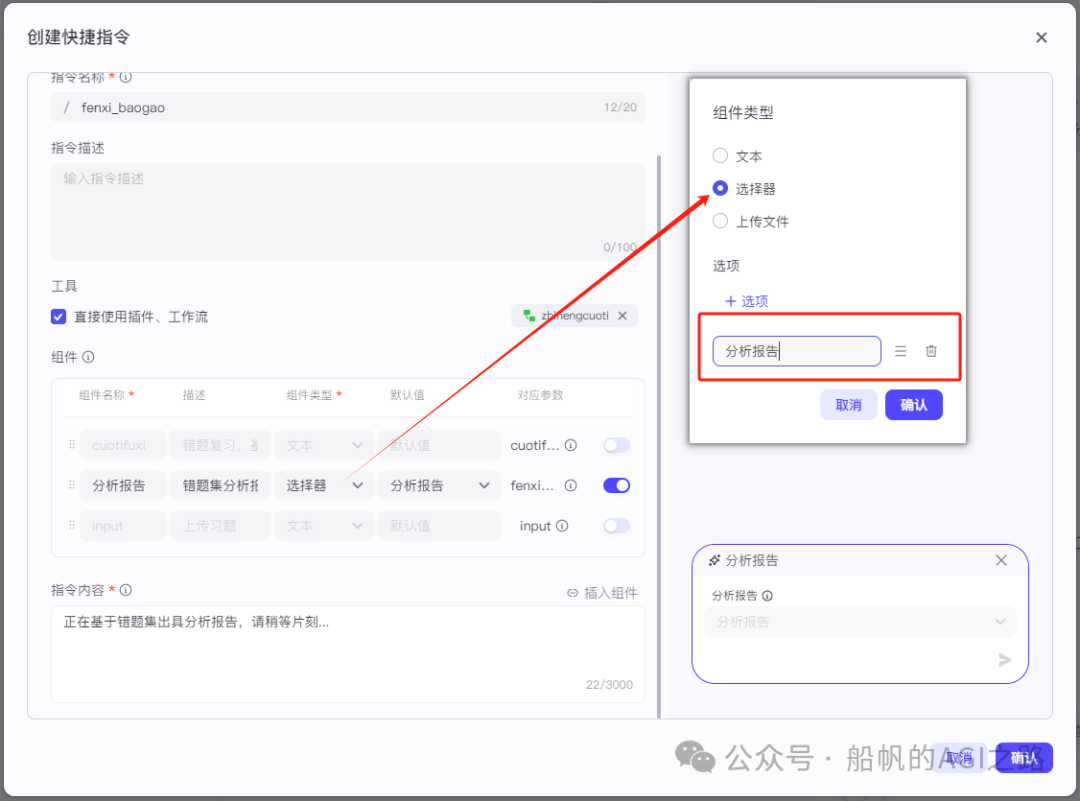Click info icon next to 指令内容
This screenshot has height=801, width=1080.
tap(125, 590)
